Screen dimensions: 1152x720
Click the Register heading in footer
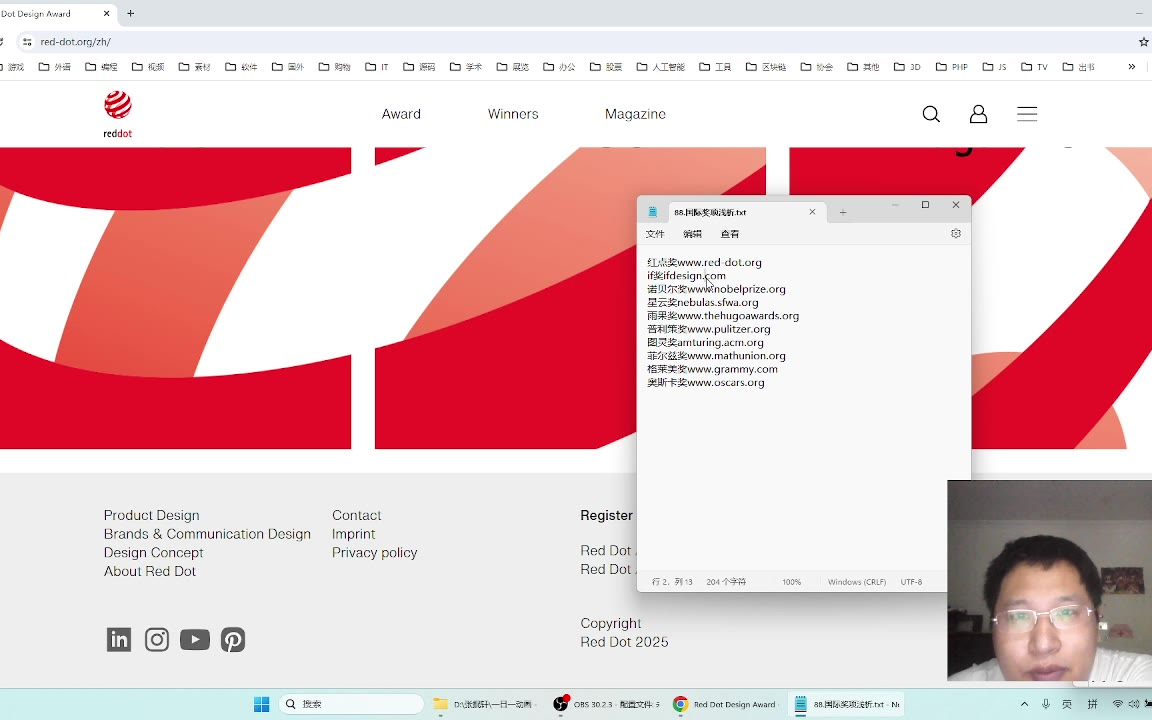[x=606, y=515]
